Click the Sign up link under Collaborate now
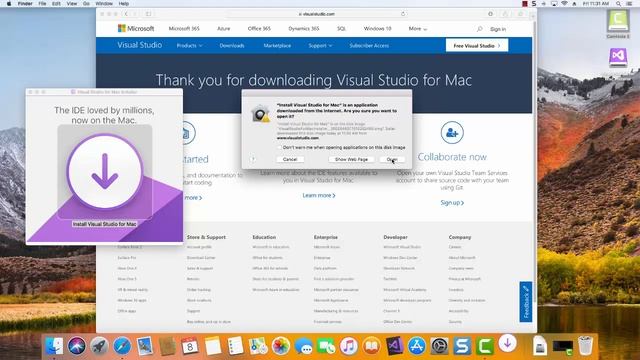This screenshot has width=640, height=360. (452, 202)
